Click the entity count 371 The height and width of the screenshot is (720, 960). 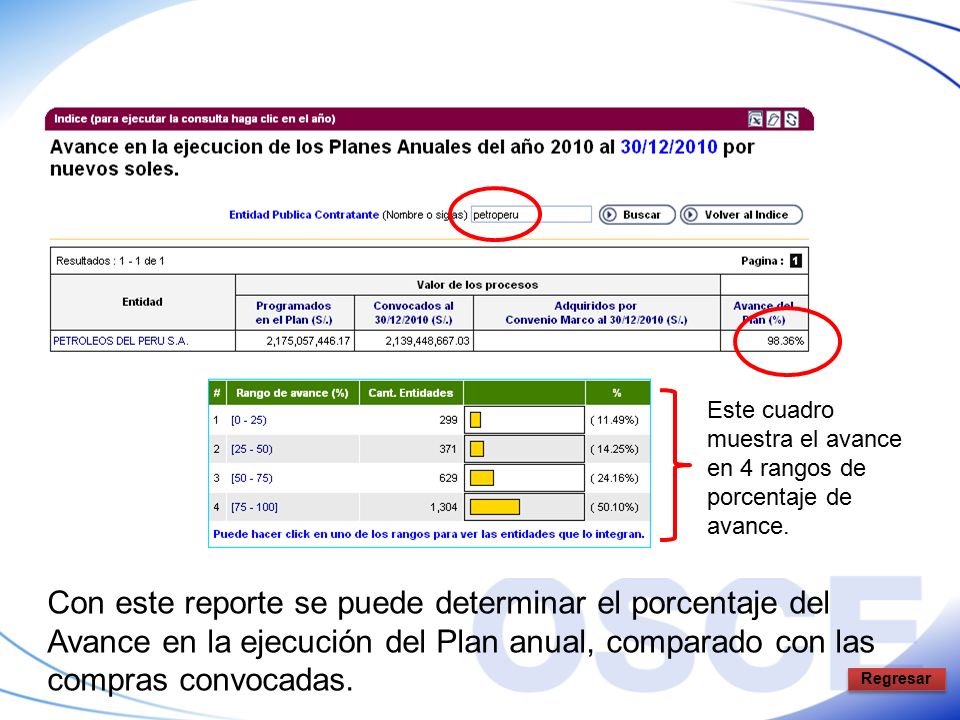click(x=448, y=449)
